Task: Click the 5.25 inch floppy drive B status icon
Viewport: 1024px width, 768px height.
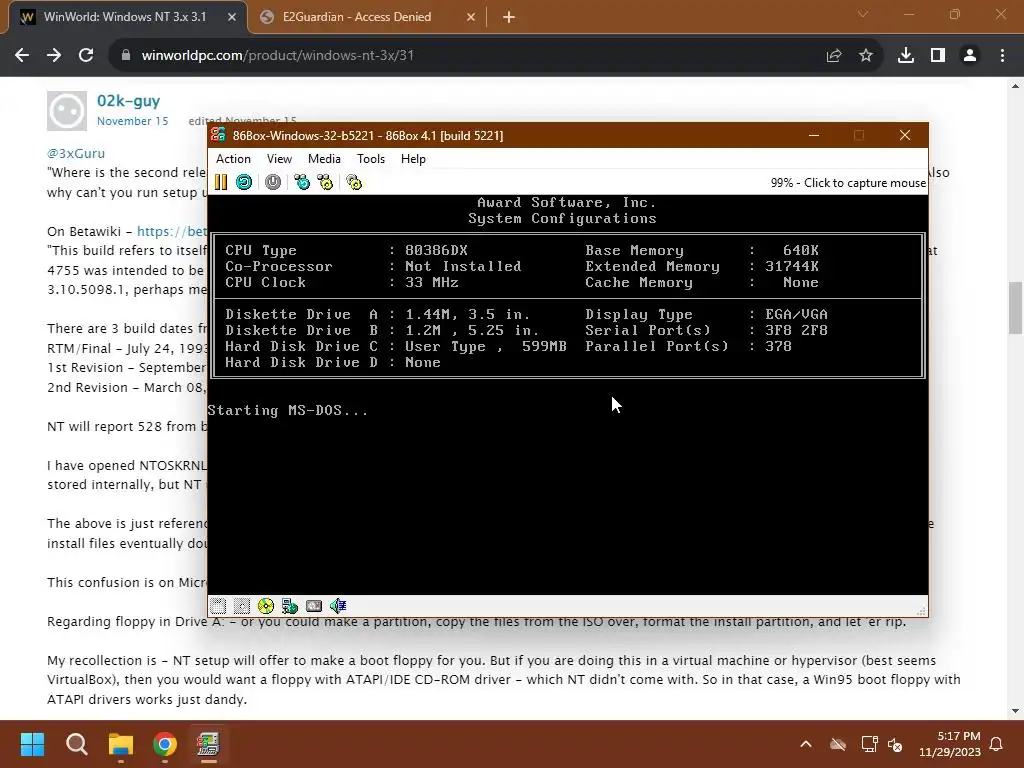Action: pos(242,606)
